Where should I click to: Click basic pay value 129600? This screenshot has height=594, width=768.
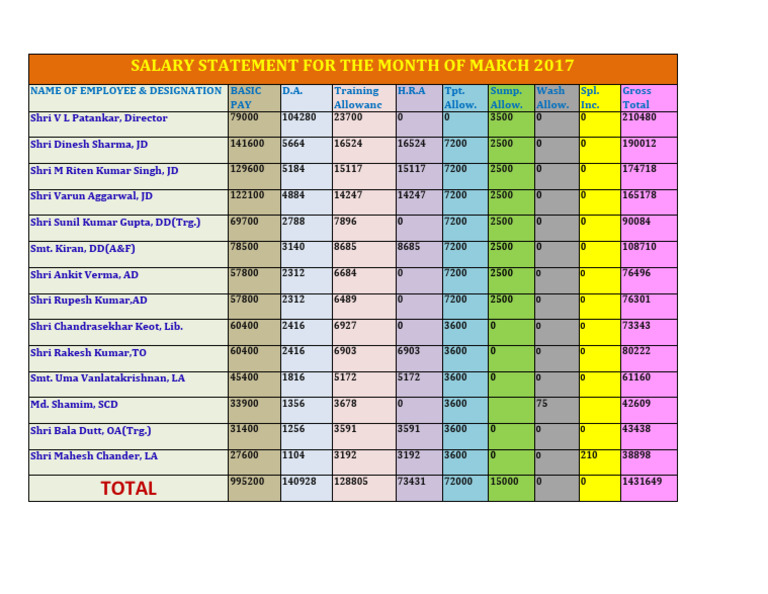tap(247, 169)
